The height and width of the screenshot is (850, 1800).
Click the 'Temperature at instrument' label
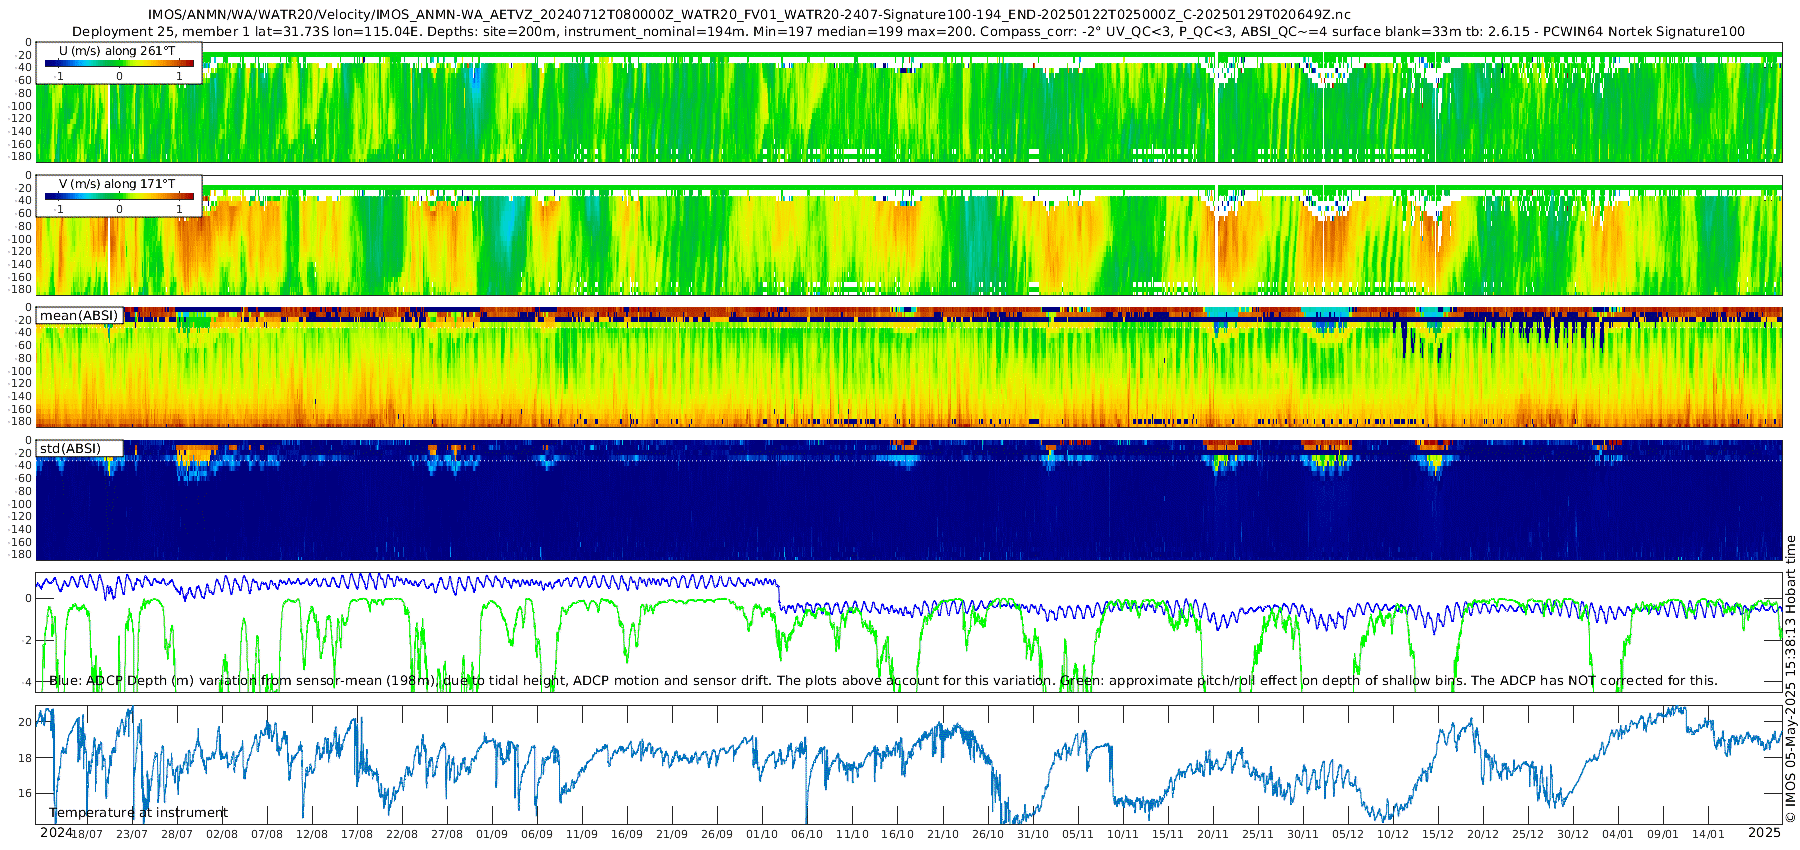pos(139,813)
